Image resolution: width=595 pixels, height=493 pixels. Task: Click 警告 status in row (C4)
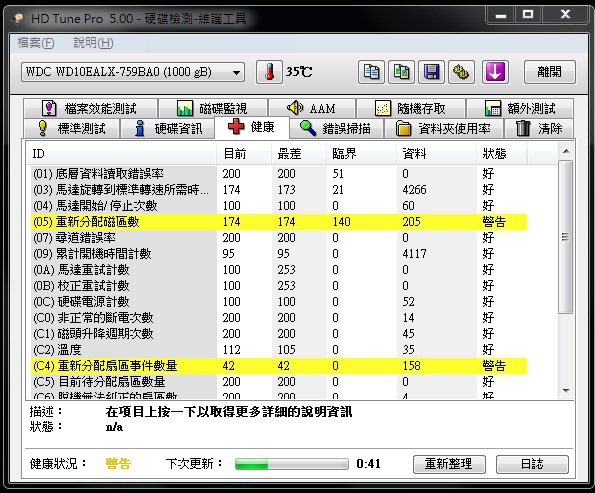click(x=494, y=365)
